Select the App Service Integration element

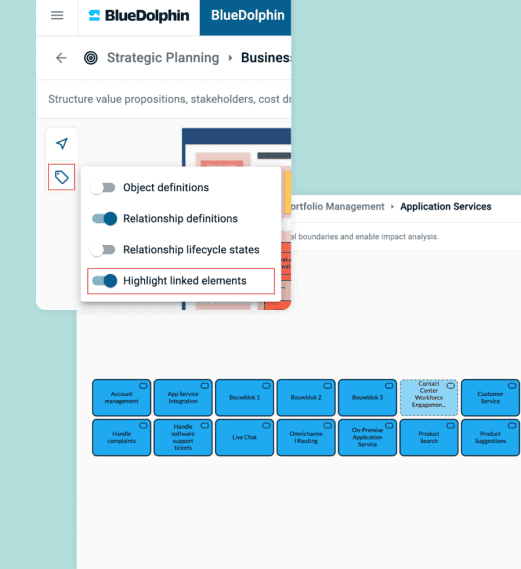point(183,397)
